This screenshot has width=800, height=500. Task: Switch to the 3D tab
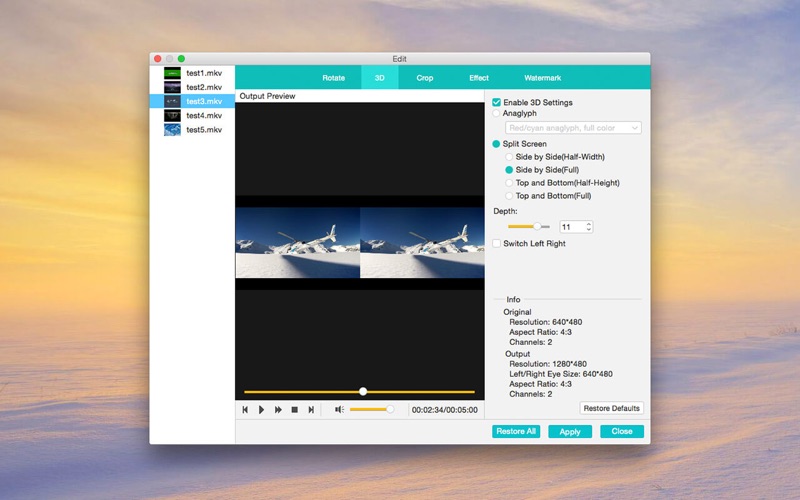[x=380, y=78]
